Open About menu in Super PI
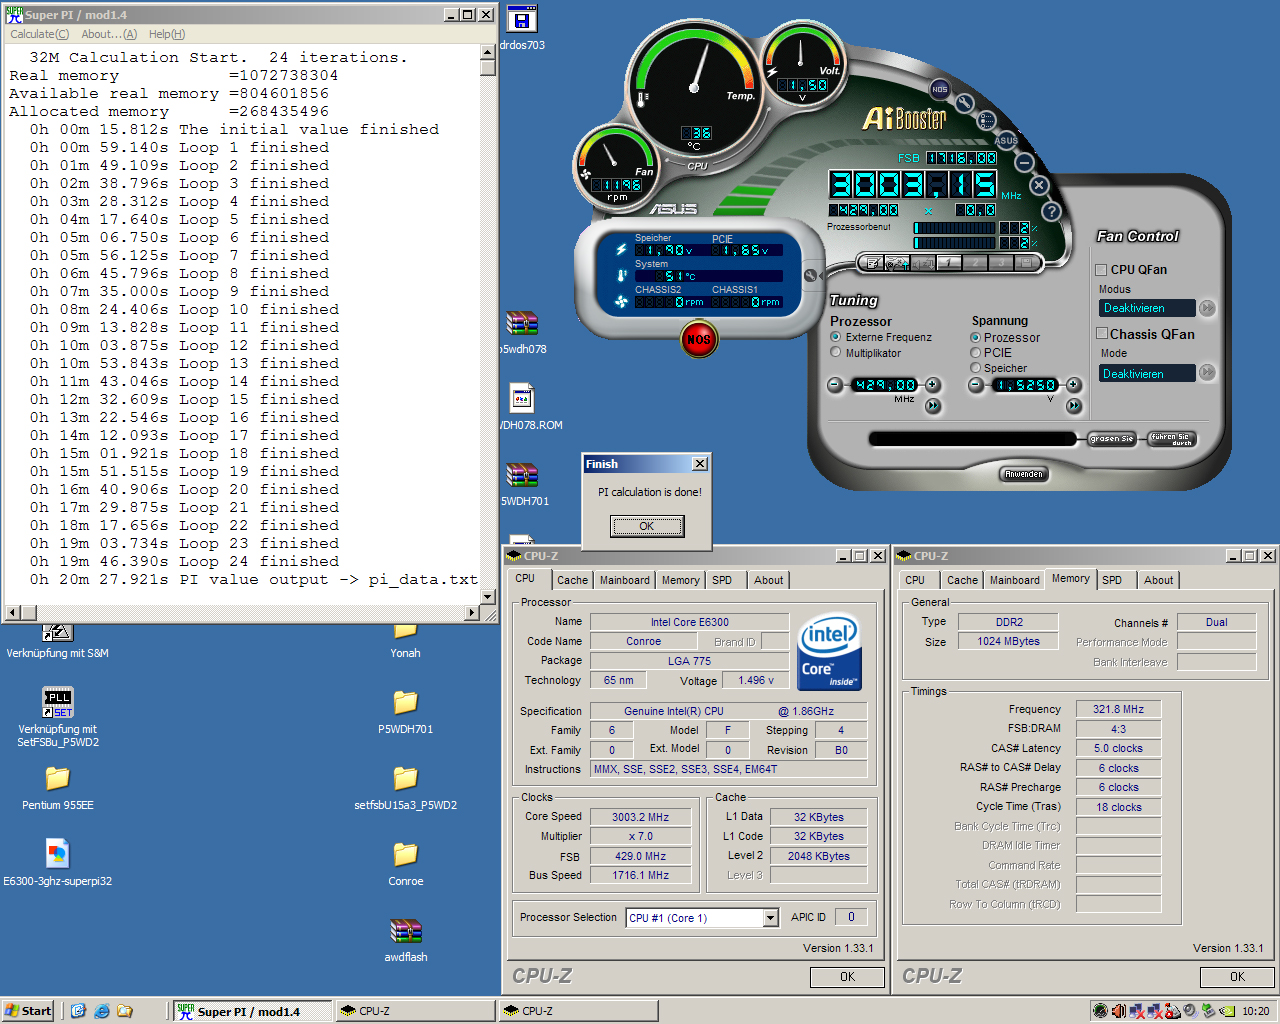1280x1024 pixels. tap(109, 34)
